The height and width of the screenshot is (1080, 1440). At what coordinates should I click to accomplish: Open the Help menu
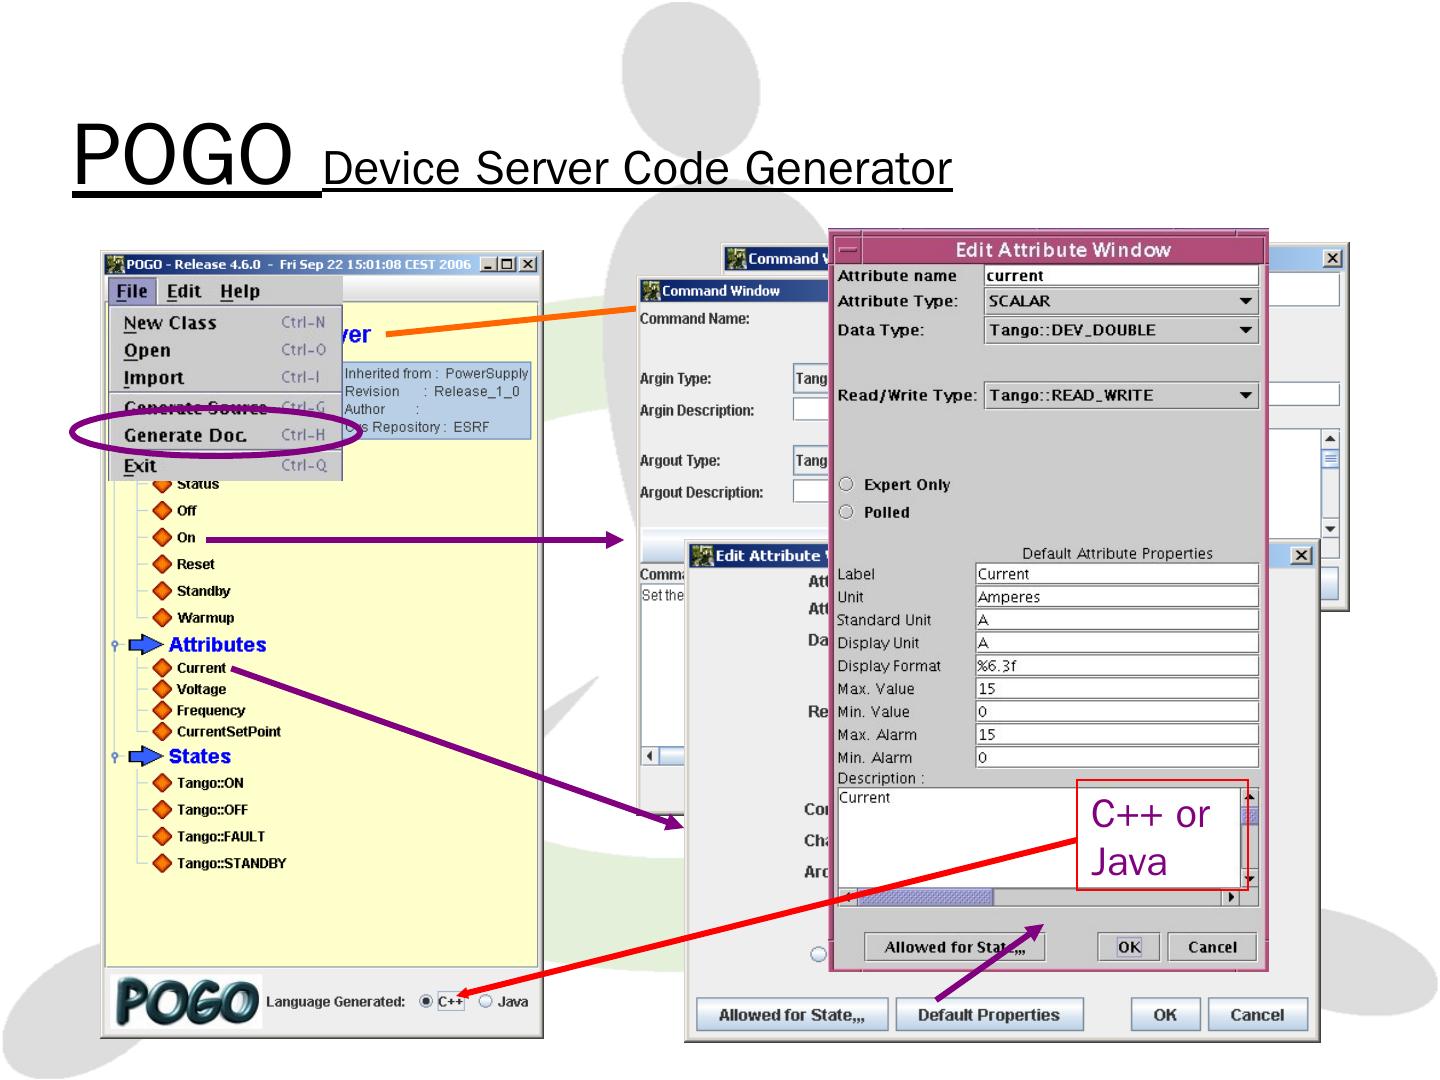[240, 291]
